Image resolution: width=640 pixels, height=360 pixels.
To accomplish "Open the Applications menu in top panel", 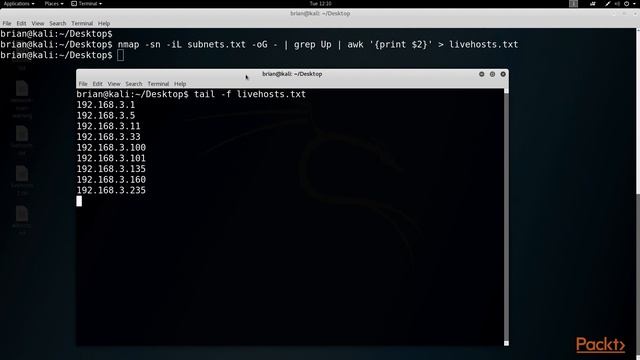I will [19, 4].
